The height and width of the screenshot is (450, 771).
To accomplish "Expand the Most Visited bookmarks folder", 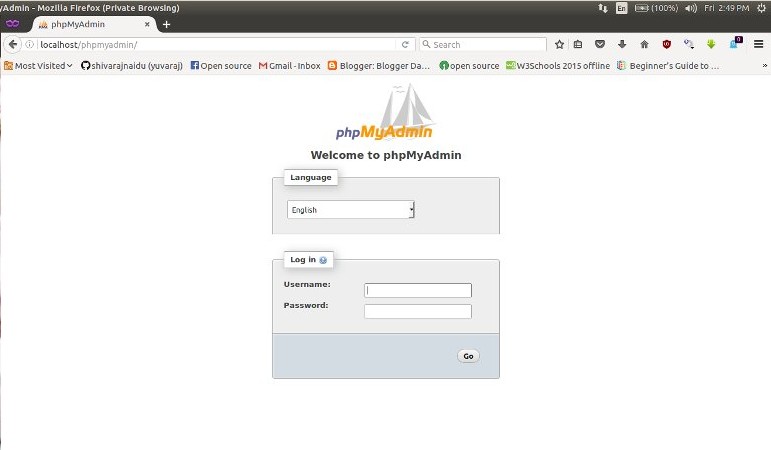I will [x=38, y=65].
